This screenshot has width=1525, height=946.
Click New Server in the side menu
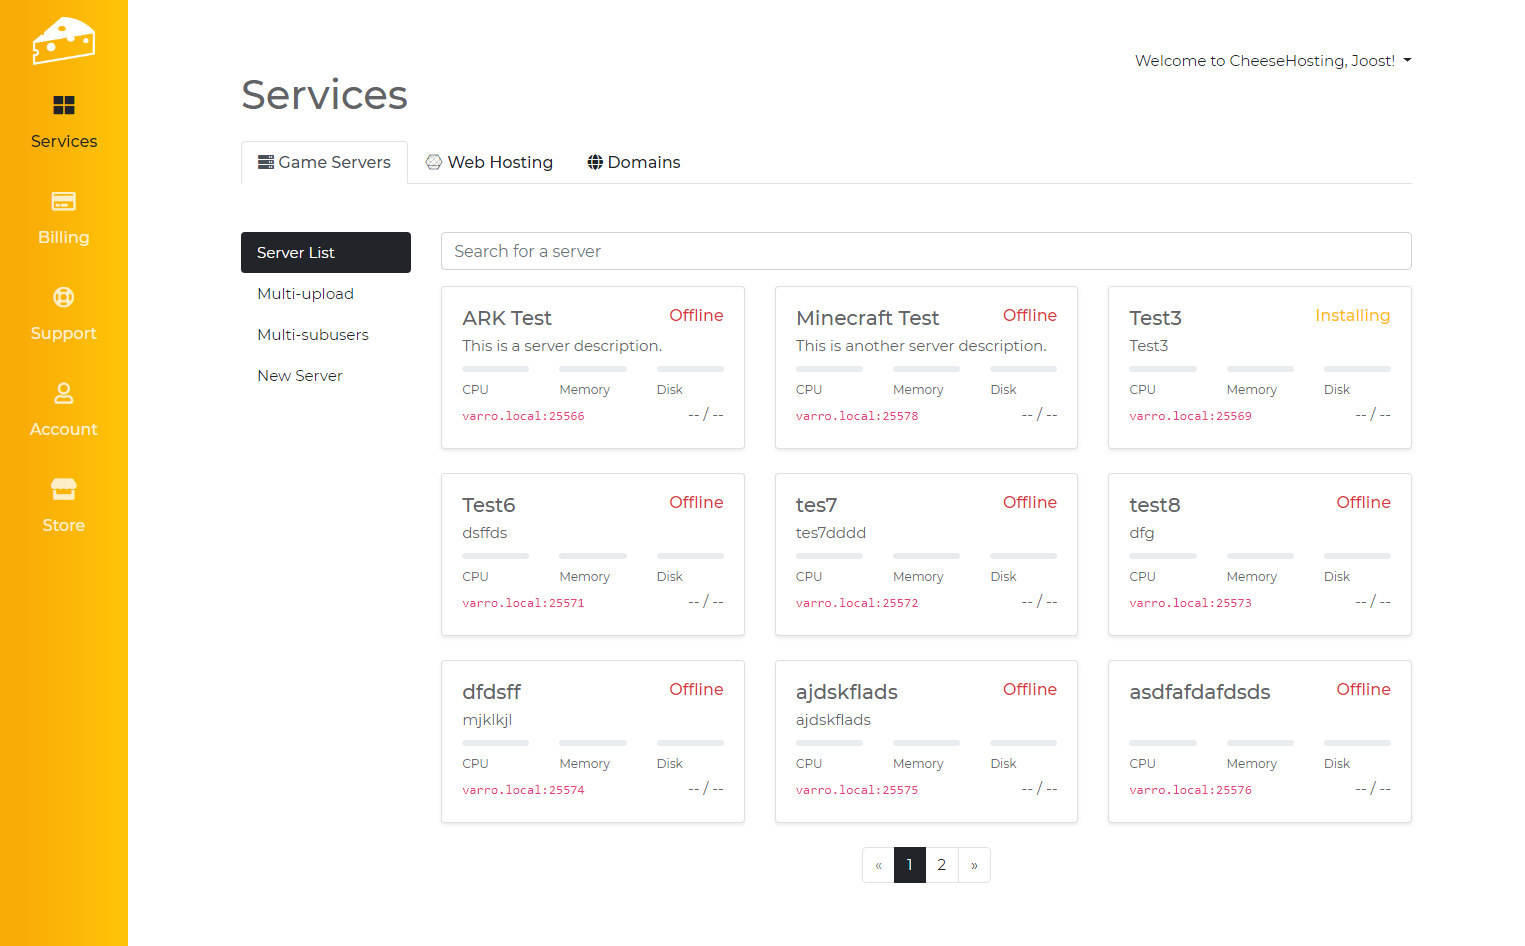coord(299,376)
